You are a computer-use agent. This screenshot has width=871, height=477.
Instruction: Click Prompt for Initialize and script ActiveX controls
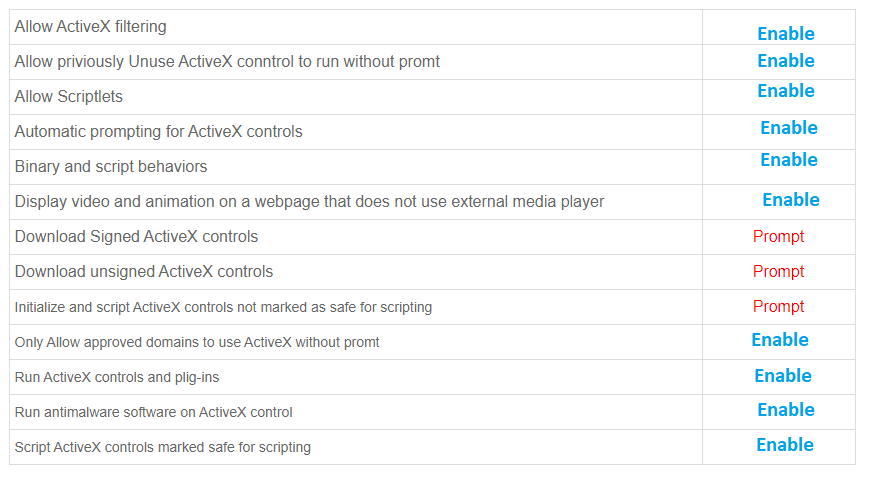[778, 307]
